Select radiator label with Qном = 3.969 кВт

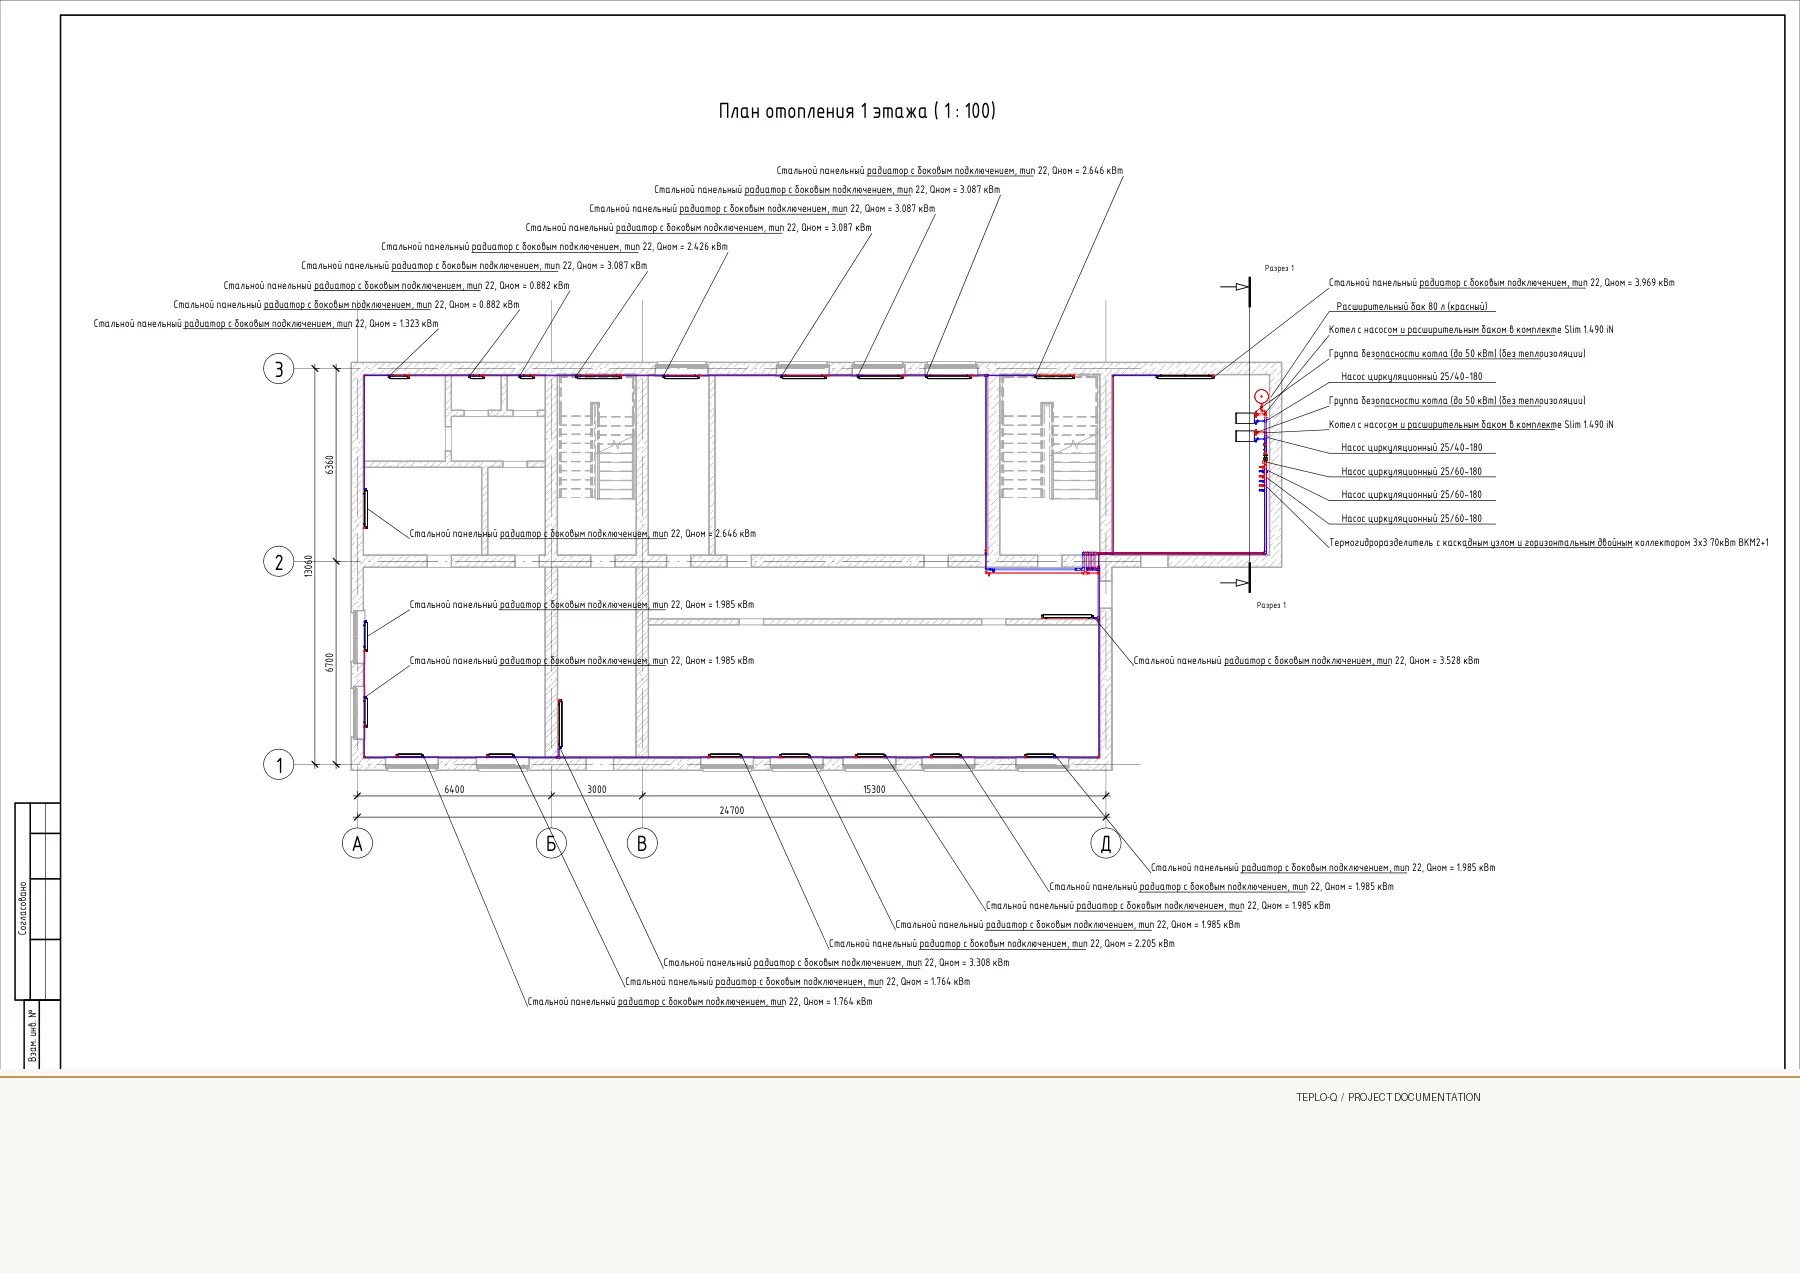coord(1502,283)
